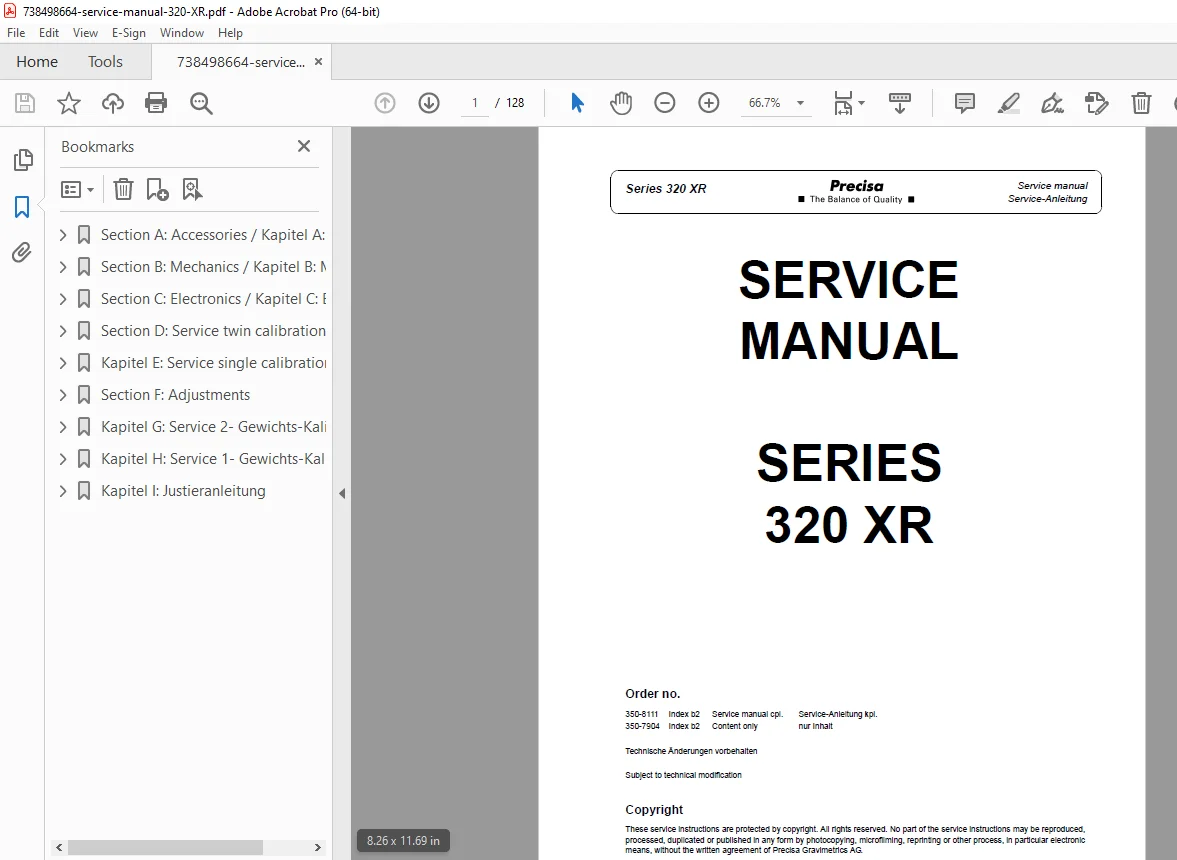Click bookmarks scrollbar right arrow

pyautogui.click(x=318, y=847)
